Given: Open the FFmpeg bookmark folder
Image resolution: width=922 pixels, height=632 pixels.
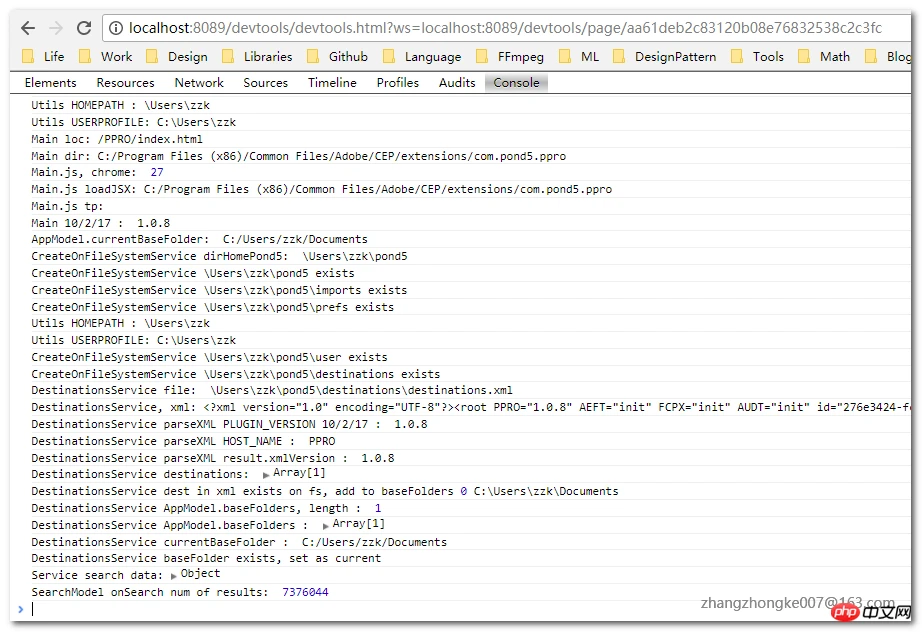Looking at the screenshot, I should (x=510, y=56).
